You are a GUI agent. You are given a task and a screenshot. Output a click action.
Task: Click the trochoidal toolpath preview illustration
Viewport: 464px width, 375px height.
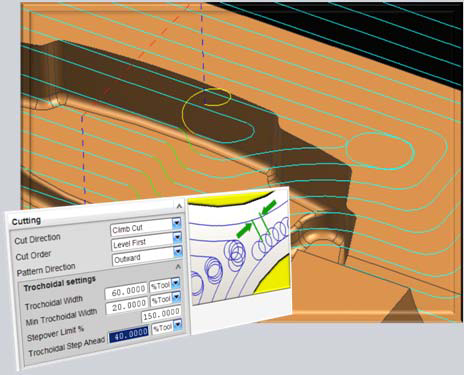(238, 248)
